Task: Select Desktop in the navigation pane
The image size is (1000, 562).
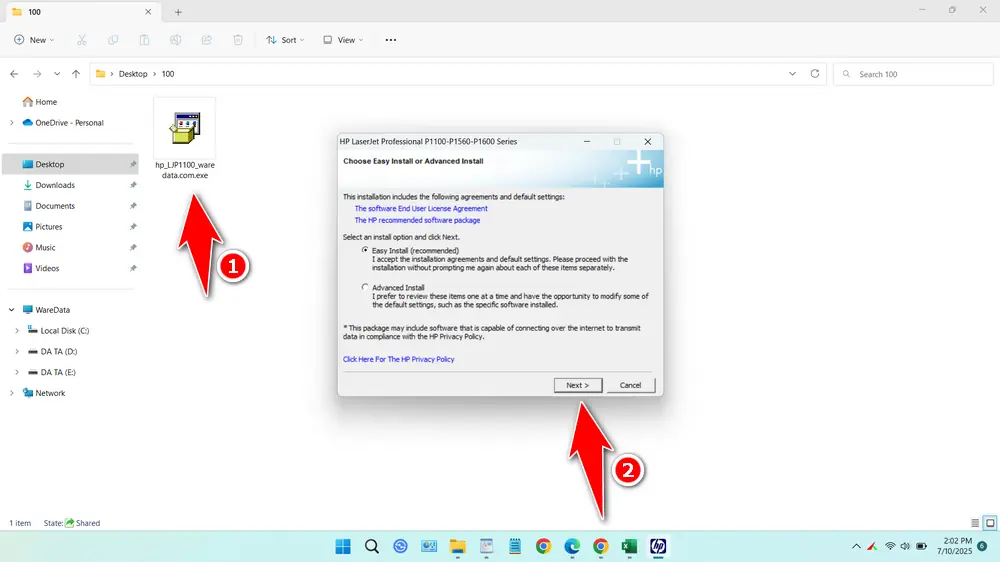Action: (70, 165)
